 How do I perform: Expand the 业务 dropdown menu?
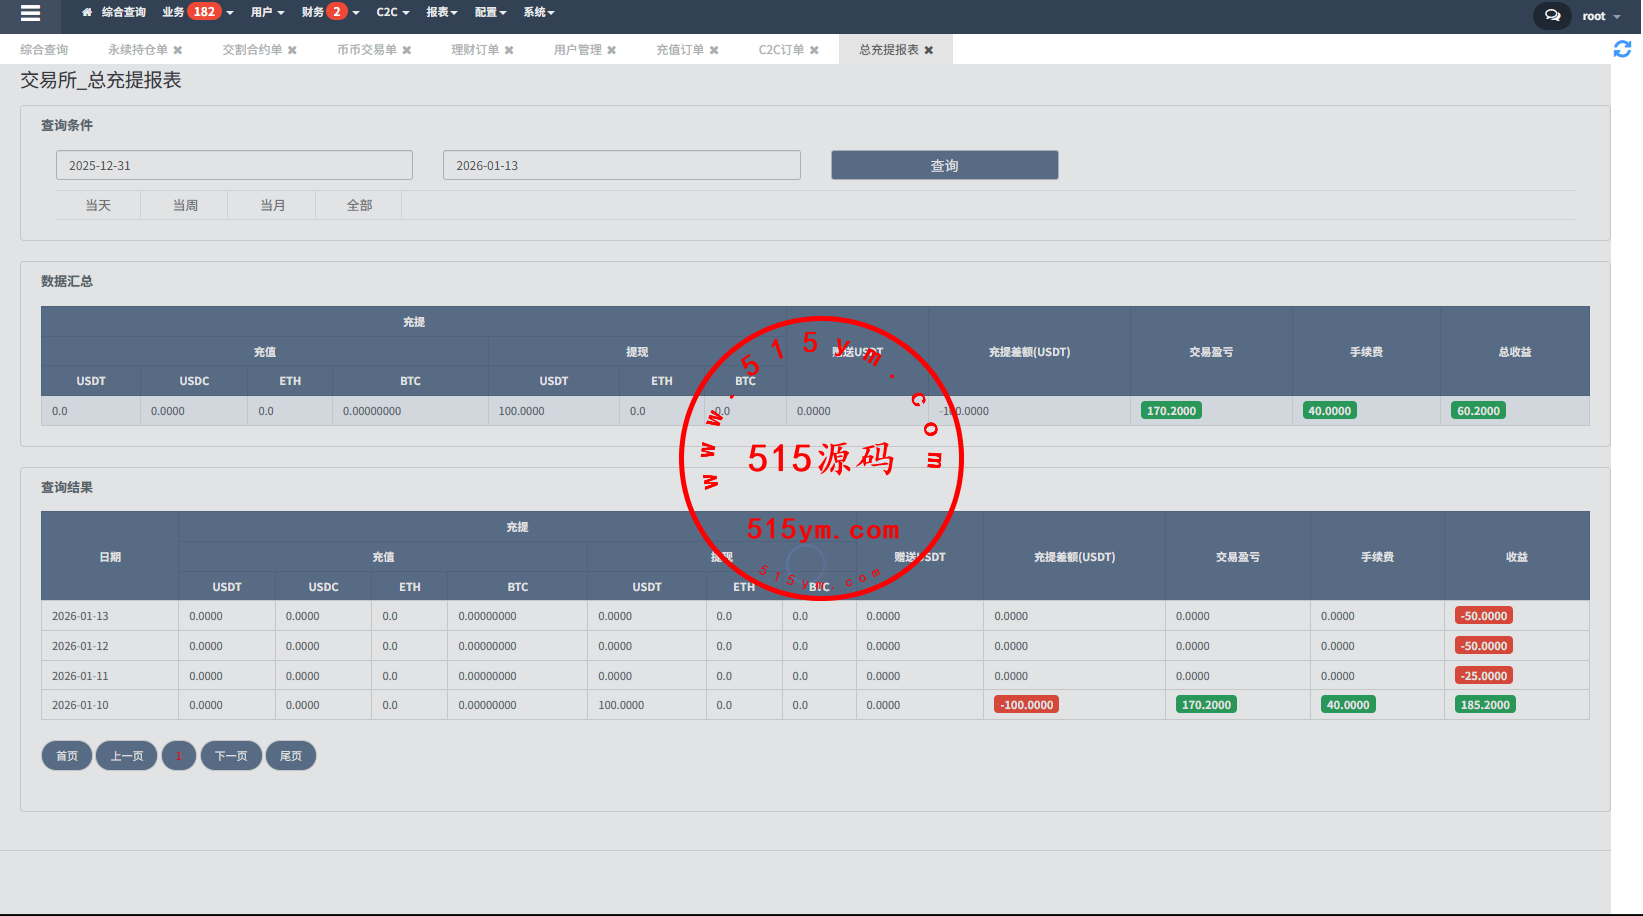pos(197,12)
